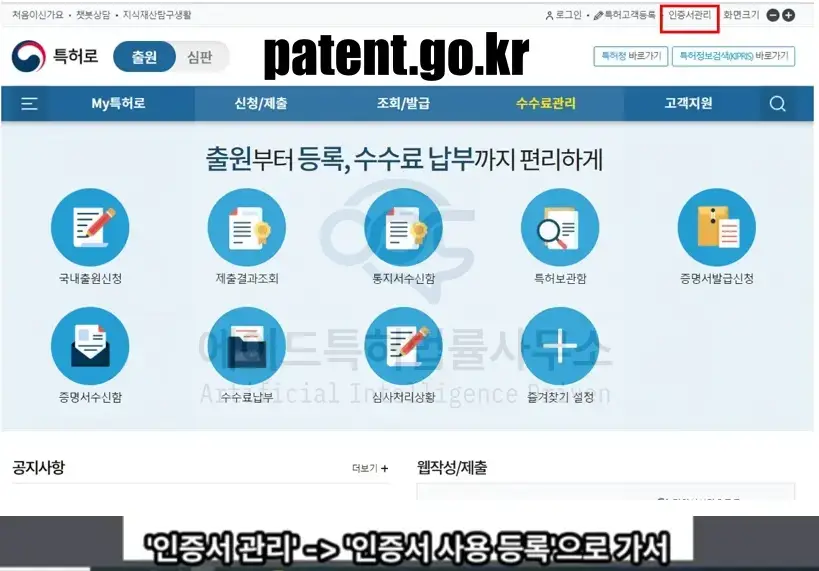Image resolution: width=819 pixels, height=571 pixels.
Task: Decrease screen size with minus icon
Action: click(773, 15)
